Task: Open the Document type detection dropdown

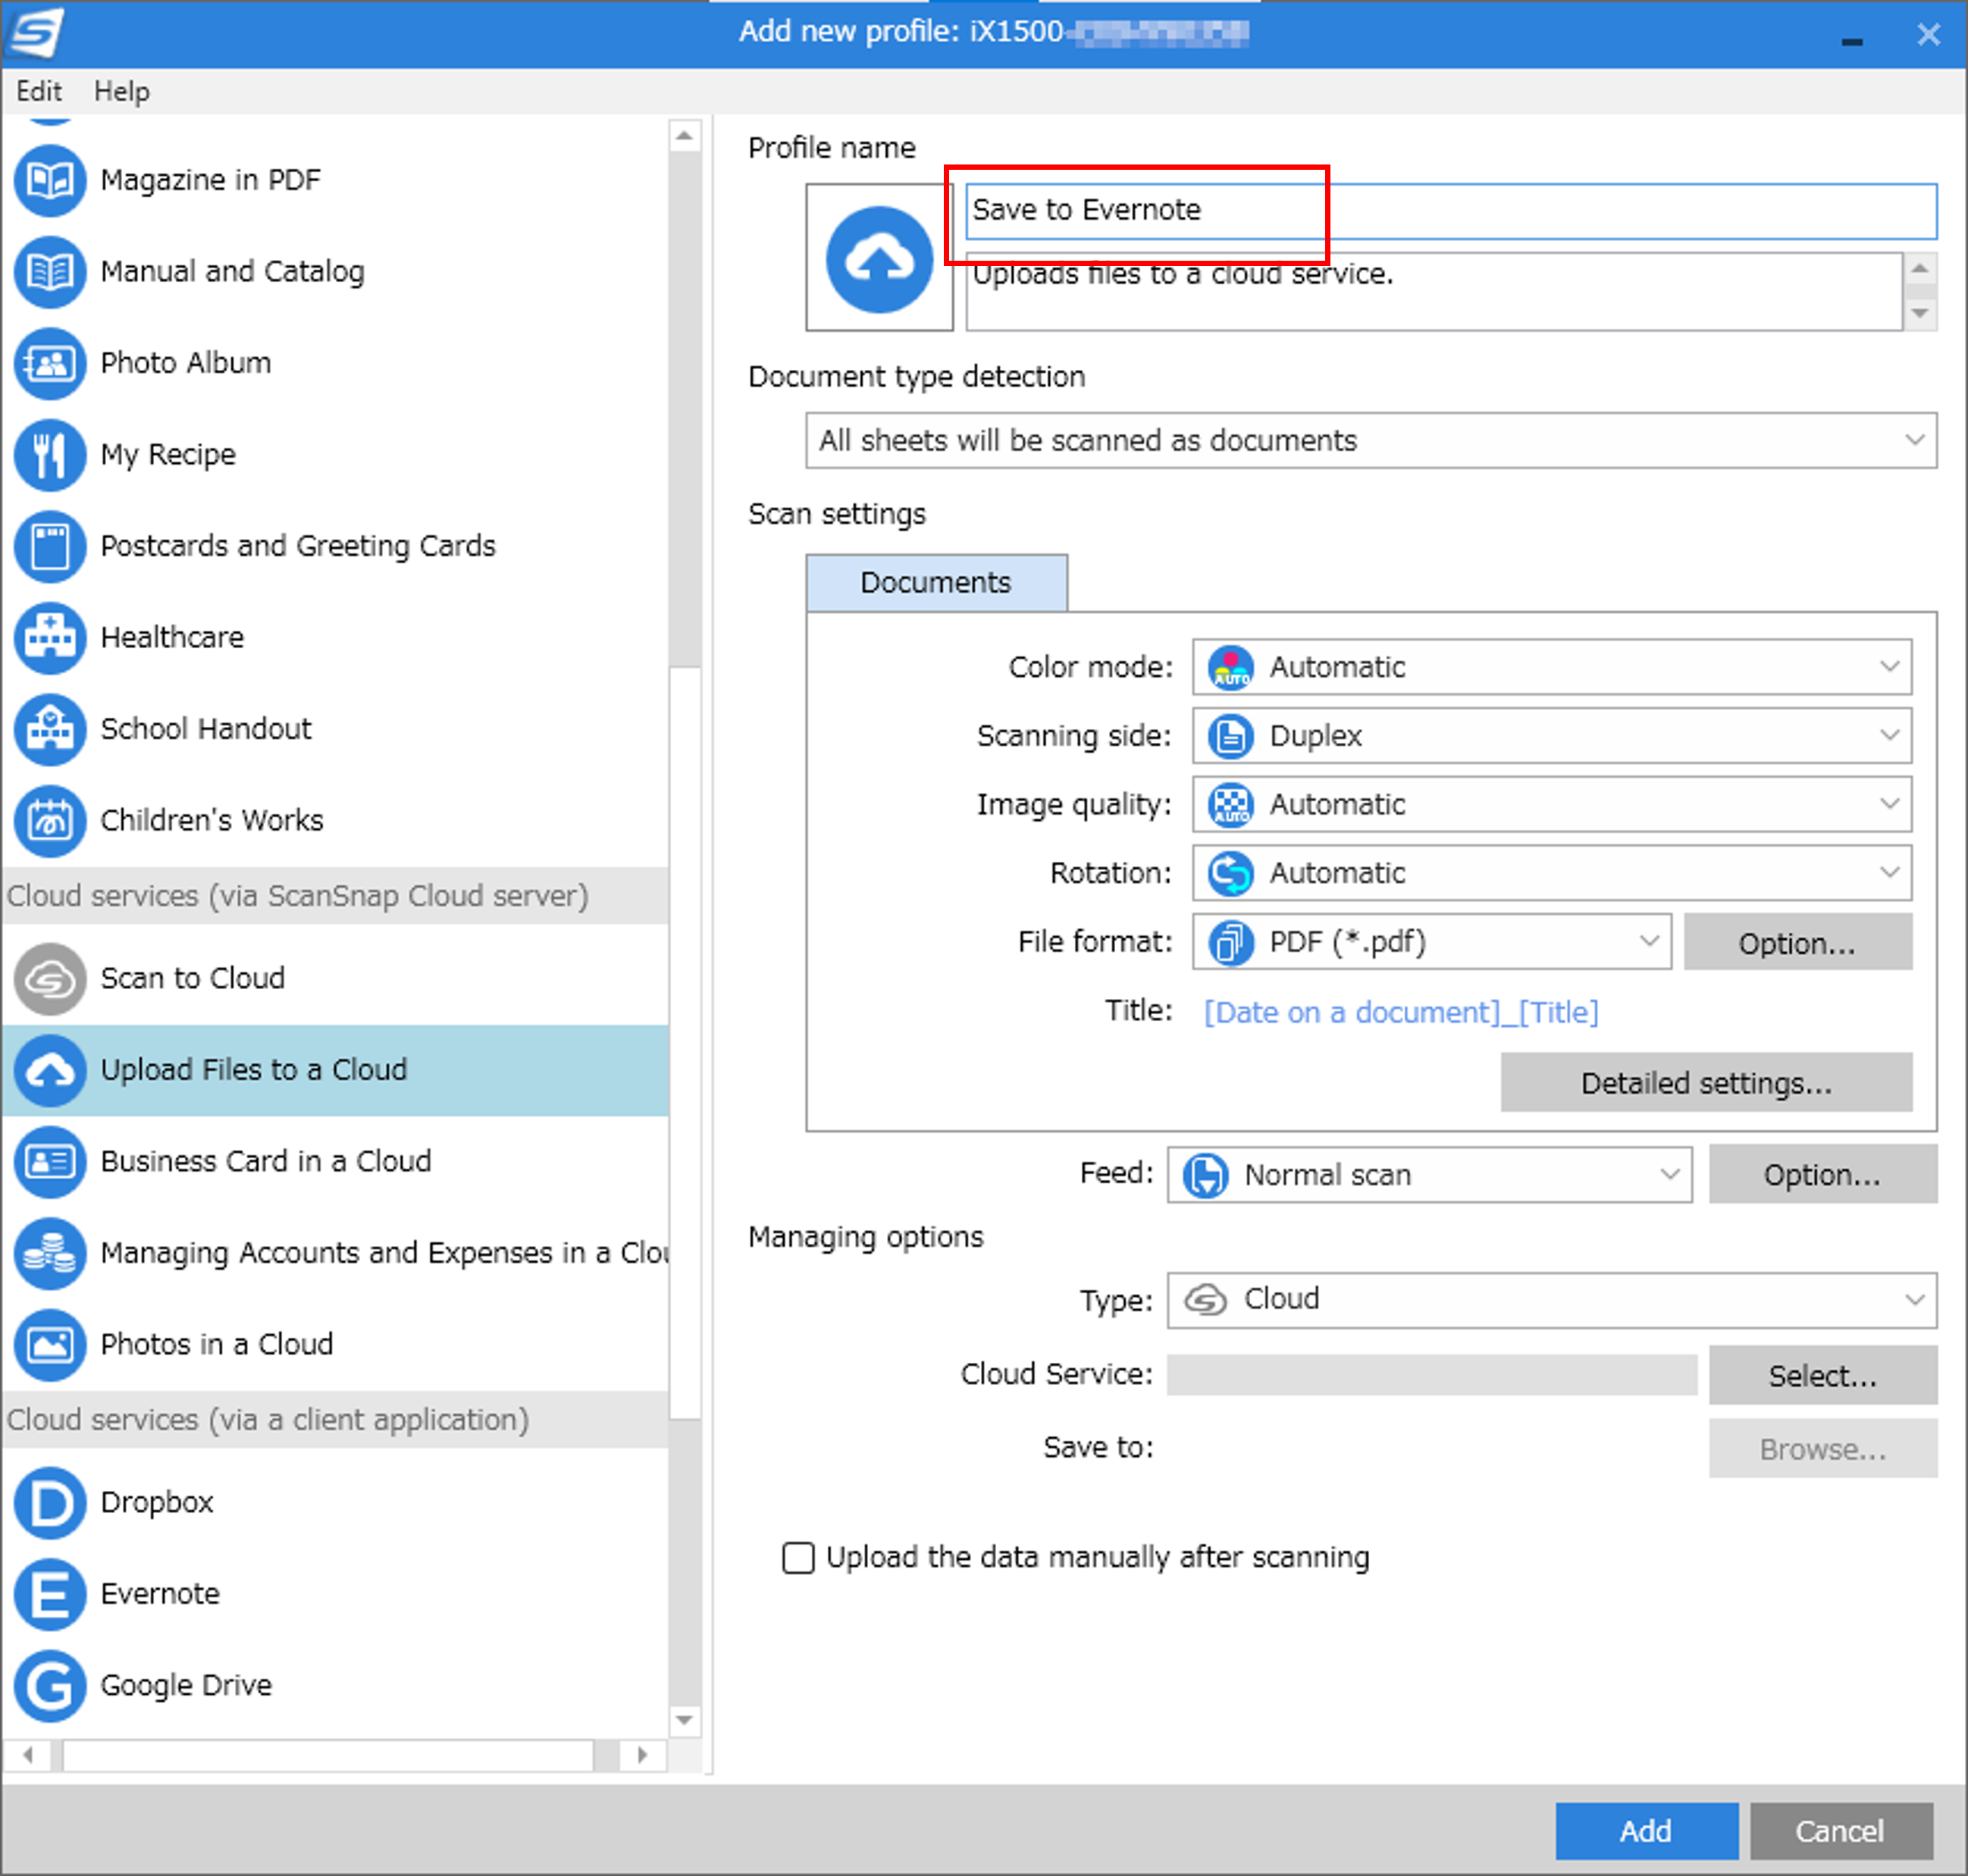Action: pyautogui.click(x=1371, y=441)
